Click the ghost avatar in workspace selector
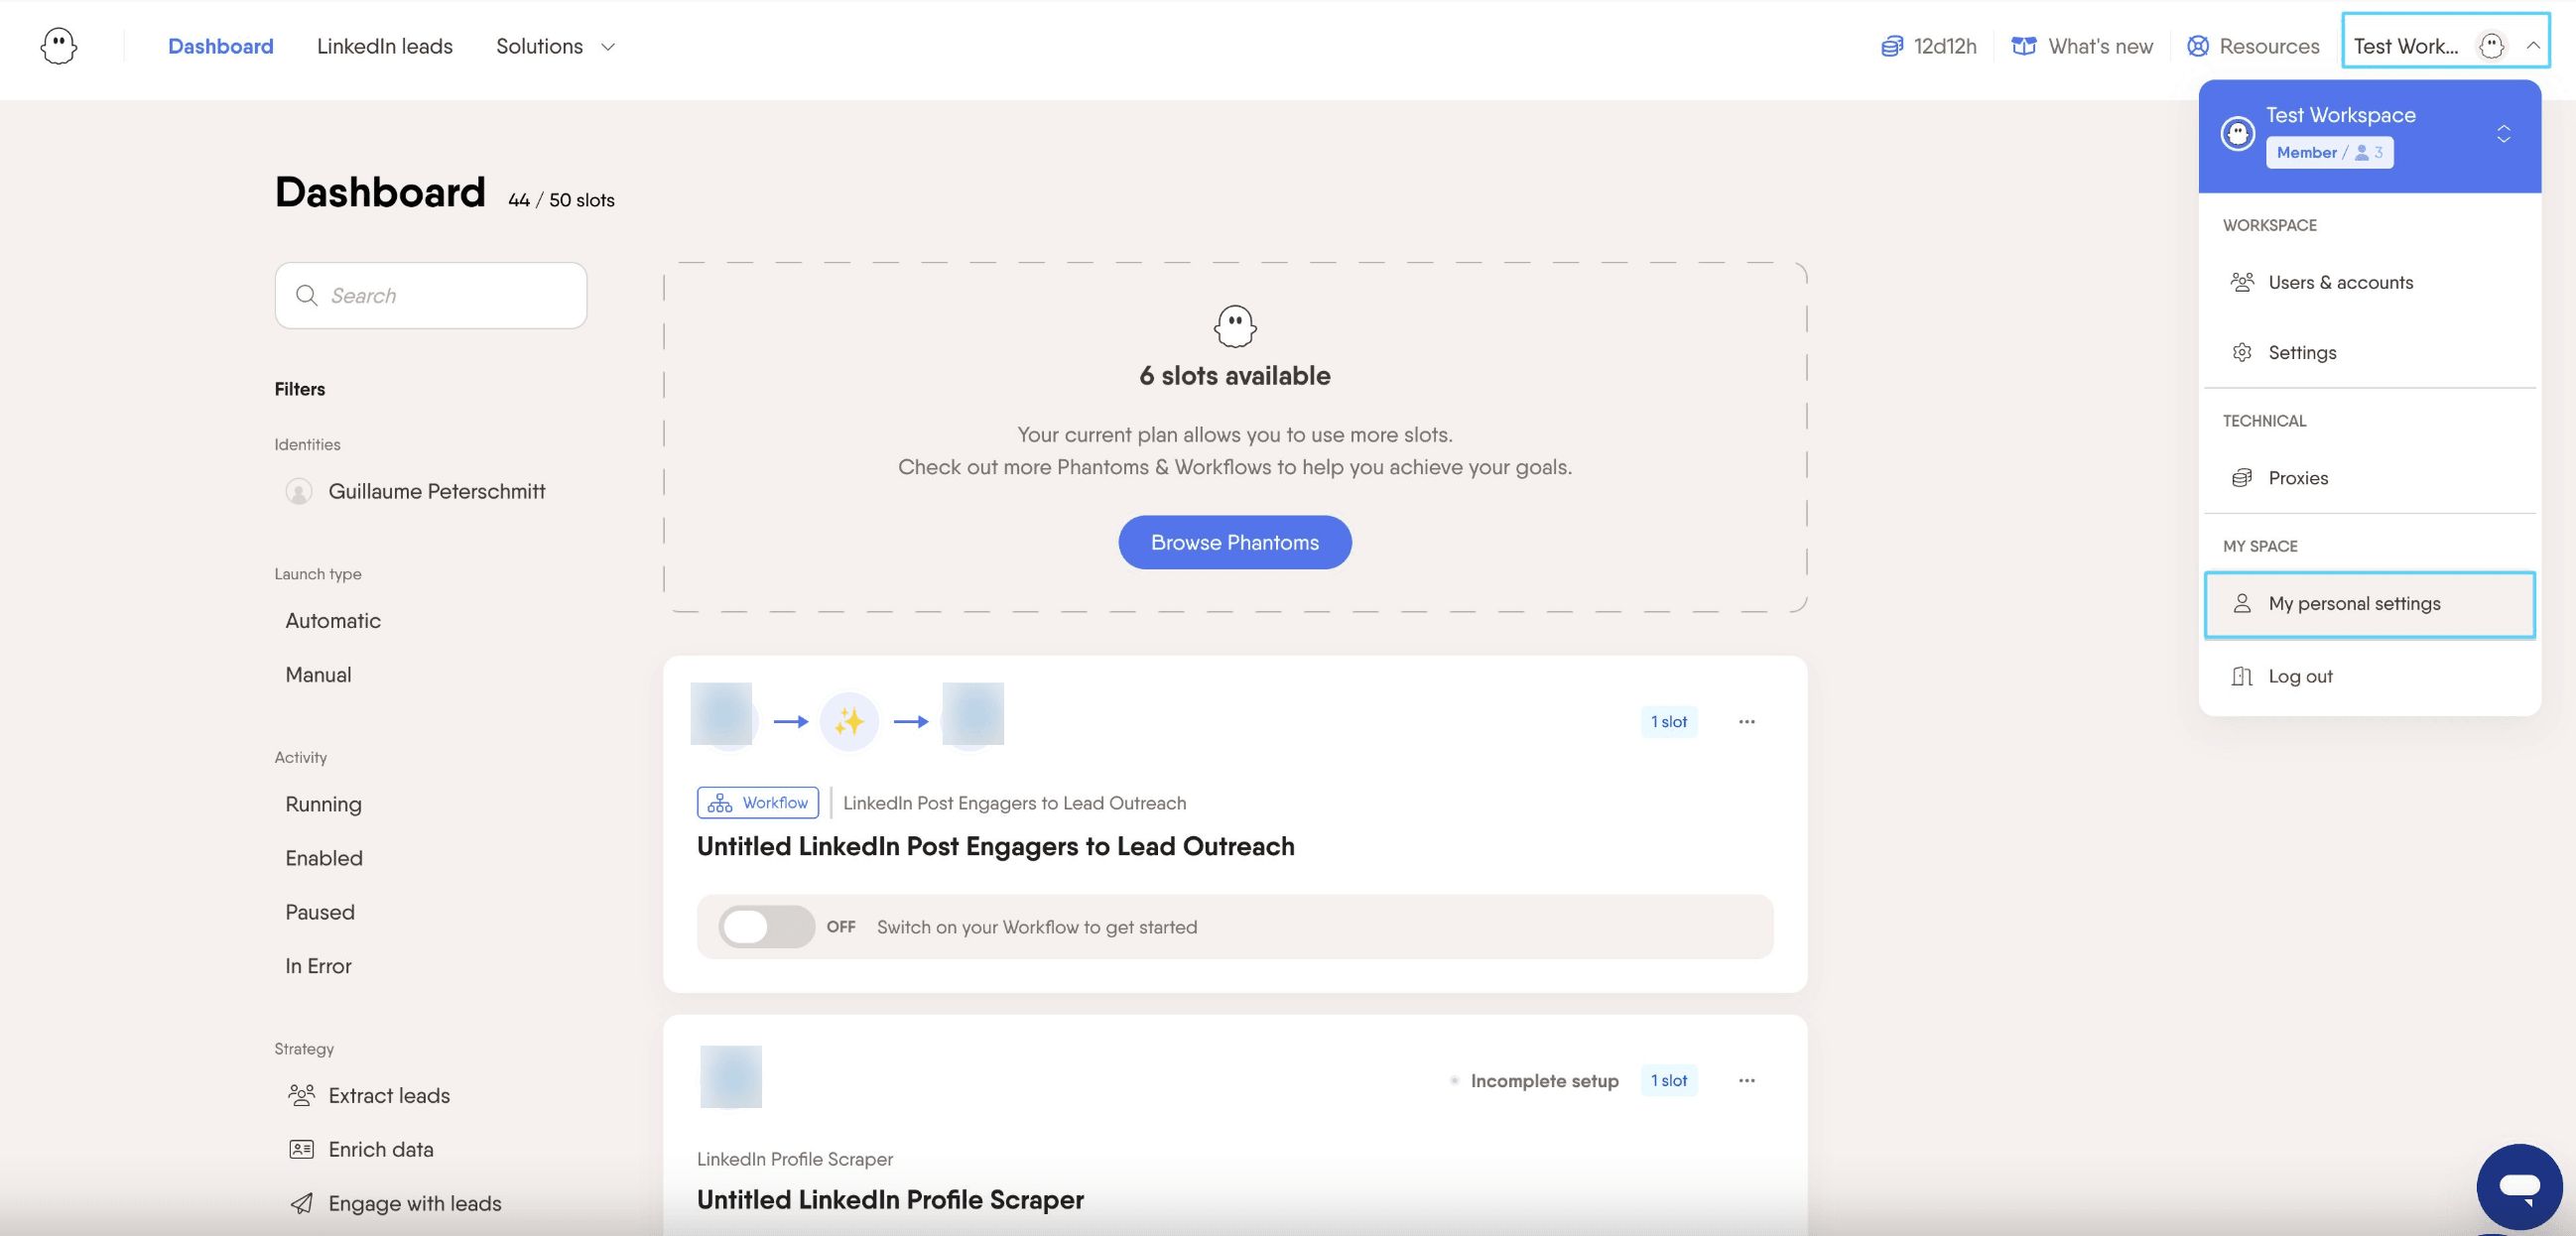 (x=2491, y=46)
